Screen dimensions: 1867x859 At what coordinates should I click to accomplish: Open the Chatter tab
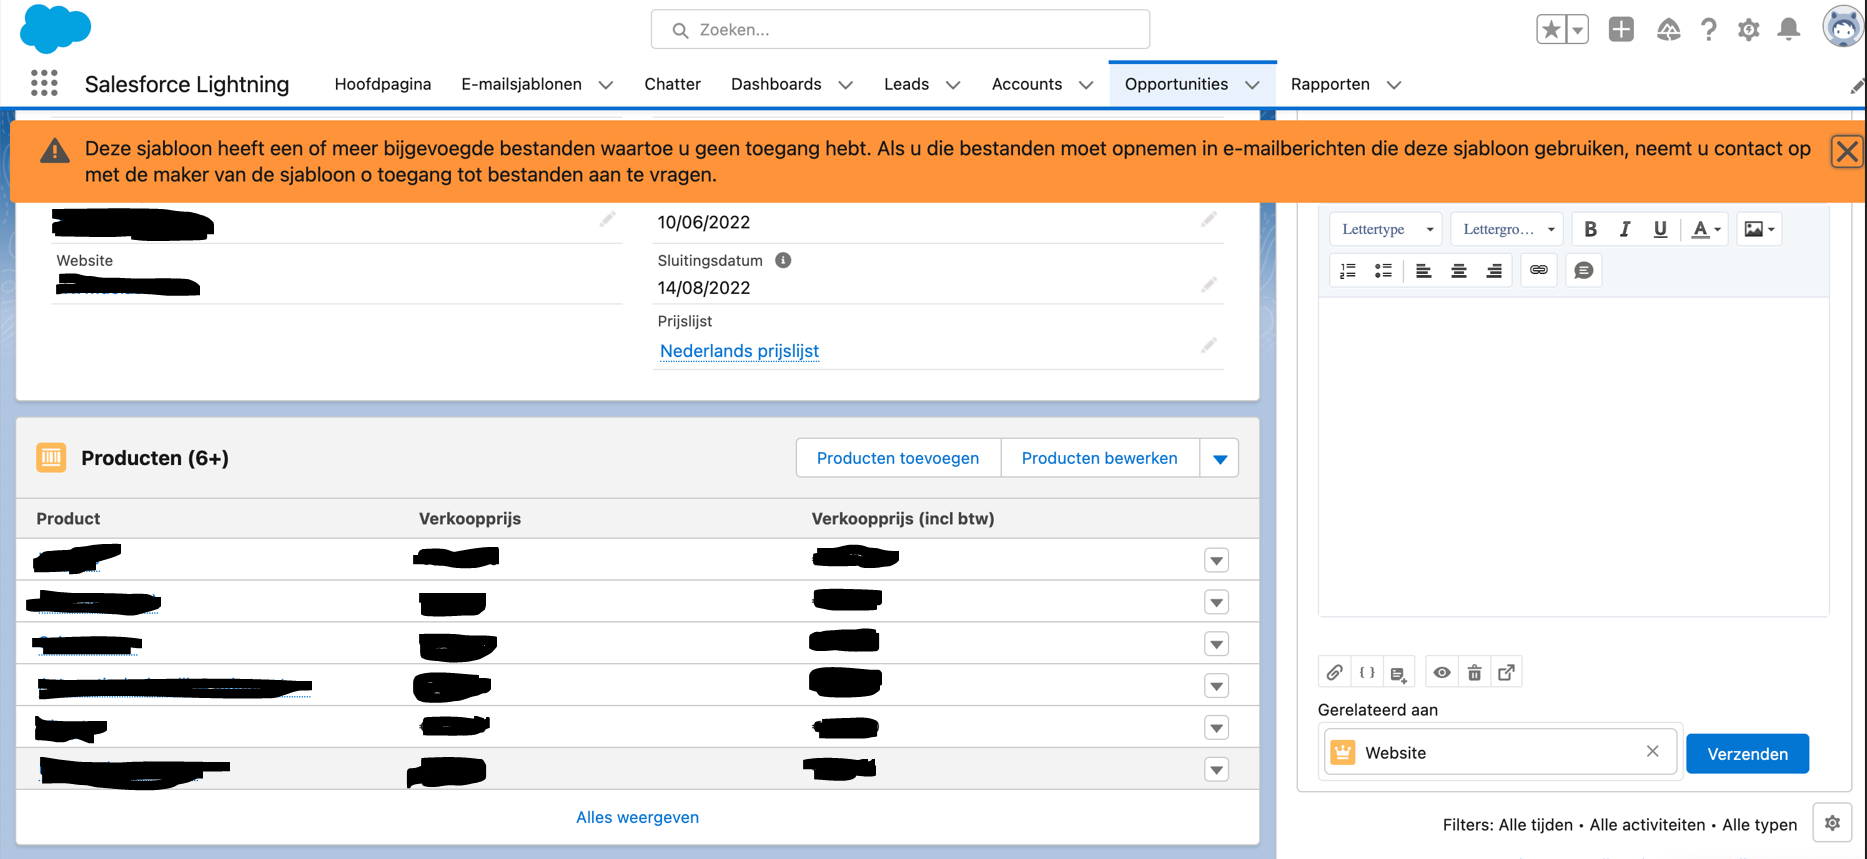tap(672, 84)
